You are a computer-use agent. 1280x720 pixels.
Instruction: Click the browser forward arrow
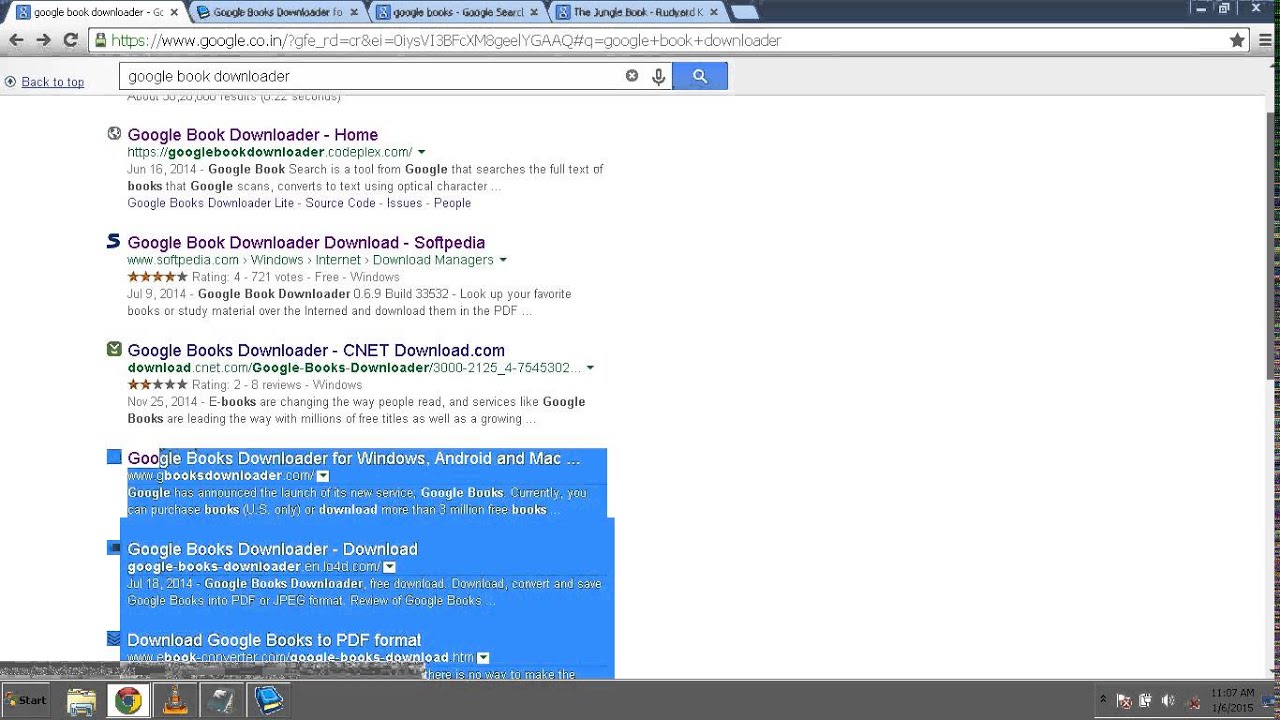(x=43, y=40)
